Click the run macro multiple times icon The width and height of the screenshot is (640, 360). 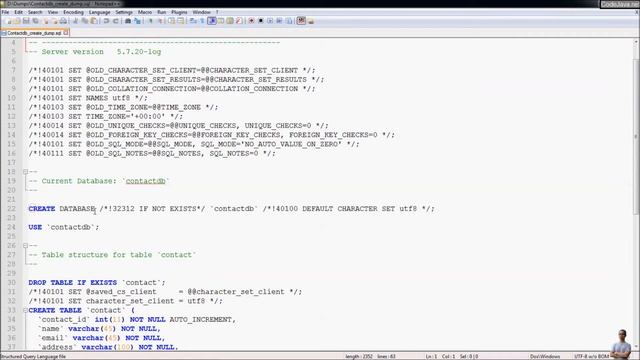click(279, 21)
